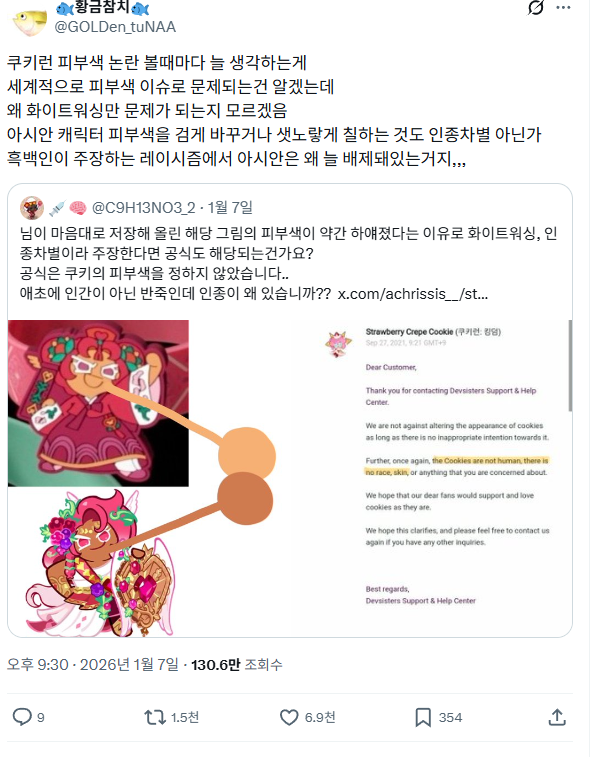
Task: Open the reply comment icon
Action: (x=22, y=717)
